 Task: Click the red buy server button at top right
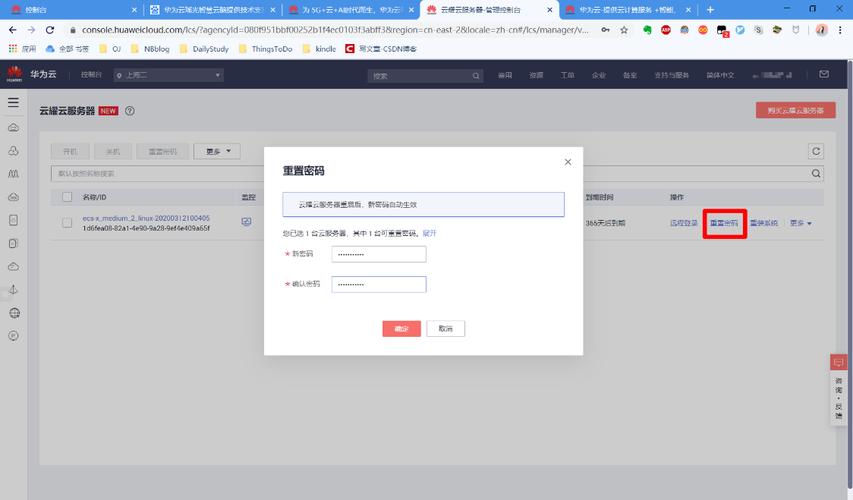[x=795, y=110]
